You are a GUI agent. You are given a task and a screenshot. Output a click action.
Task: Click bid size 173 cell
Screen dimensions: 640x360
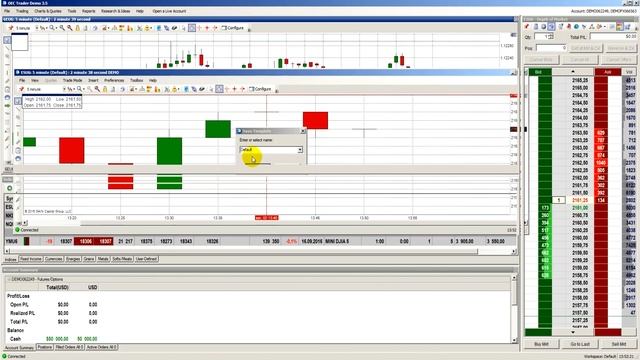pyautogui.click(x=545, y=208)
